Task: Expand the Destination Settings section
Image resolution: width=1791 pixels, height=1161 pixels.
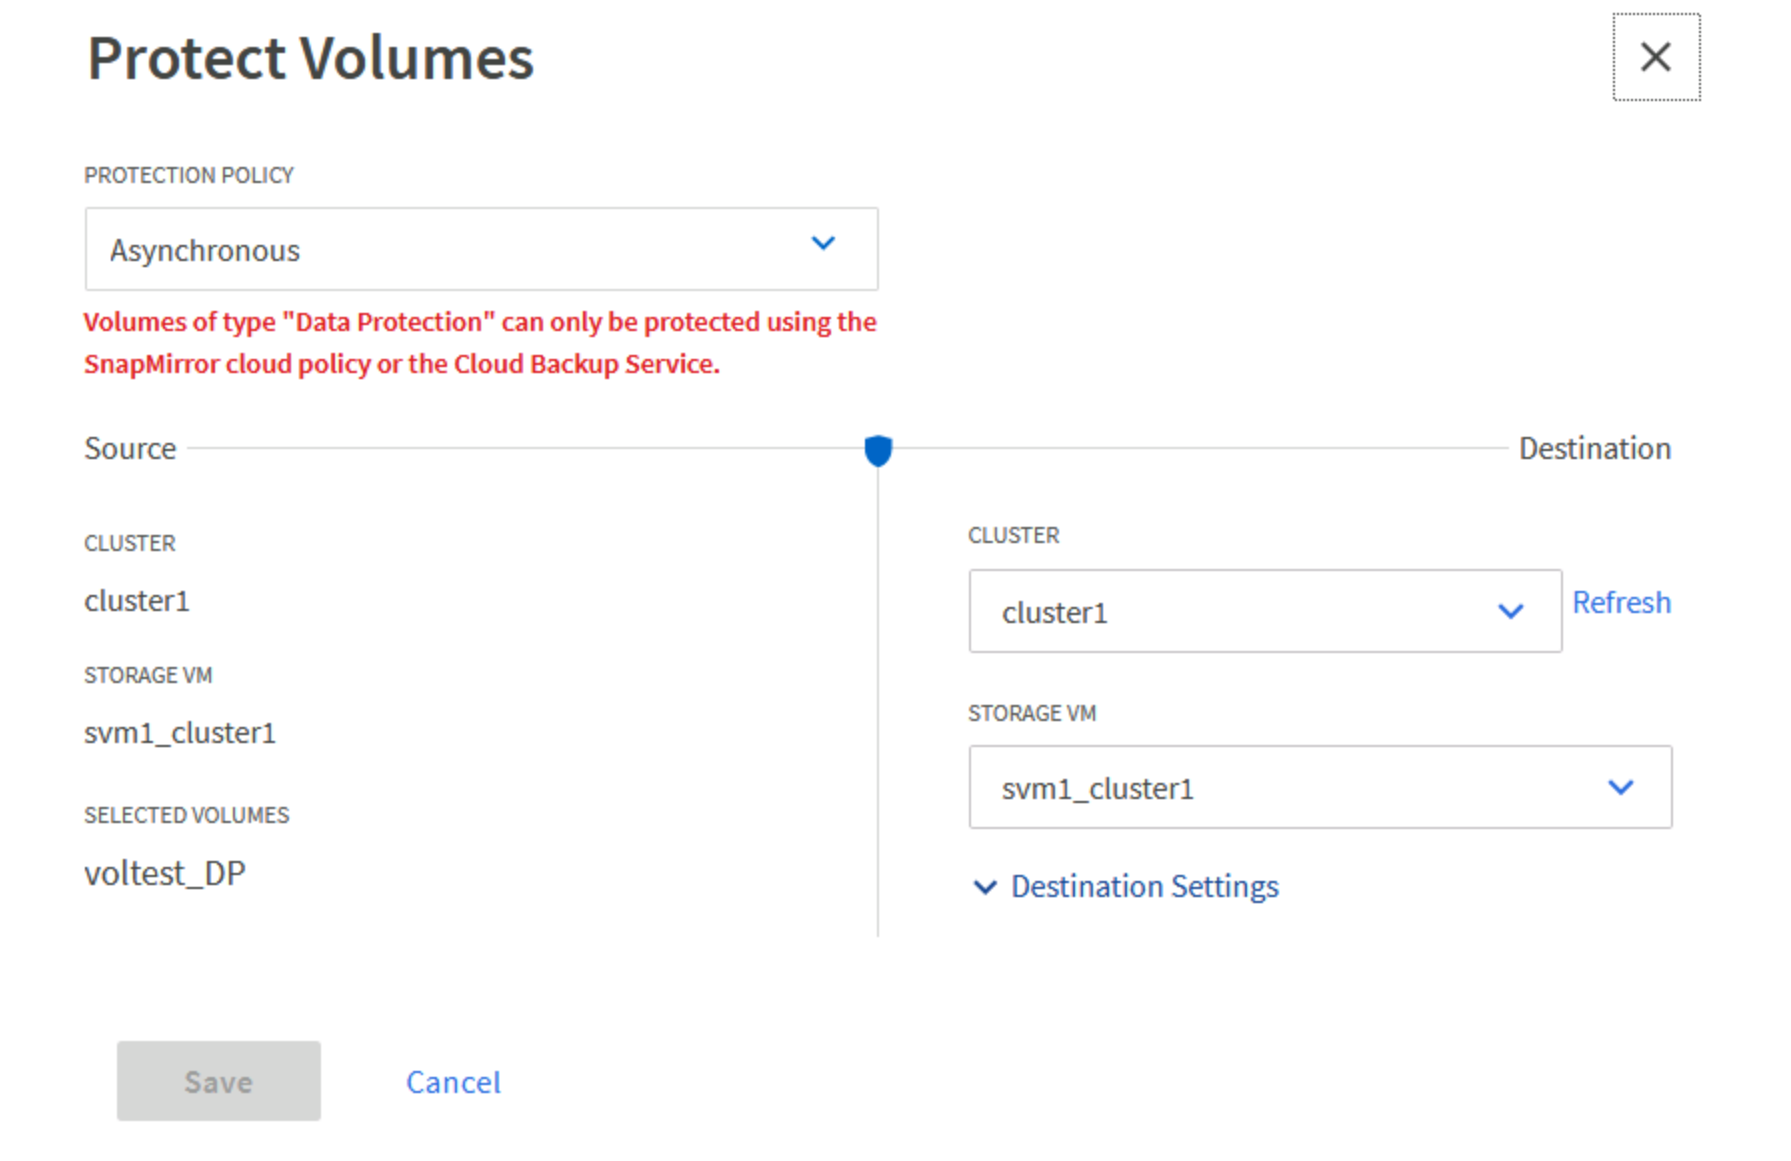Action: (1144, 887)
